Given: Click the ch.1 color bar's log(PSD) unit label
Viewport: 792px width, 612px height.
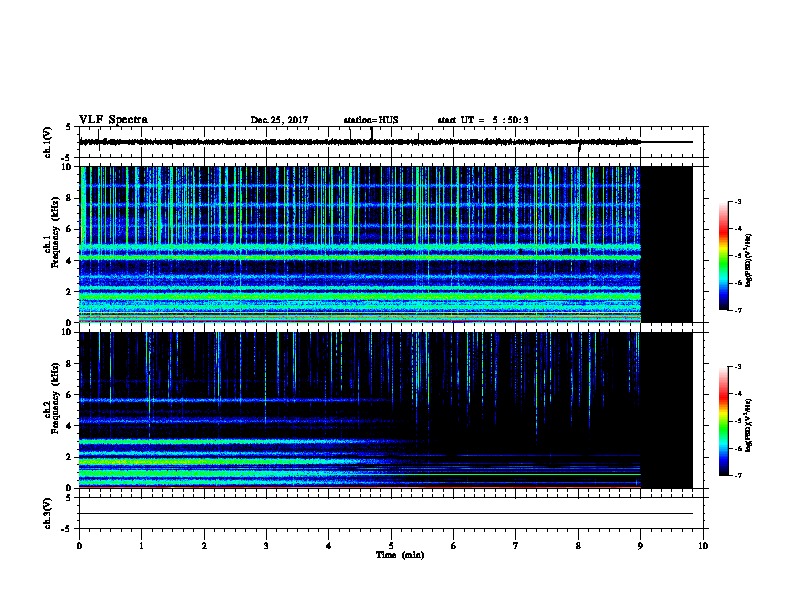Looking at the screenshot, I should click(748, 260).
